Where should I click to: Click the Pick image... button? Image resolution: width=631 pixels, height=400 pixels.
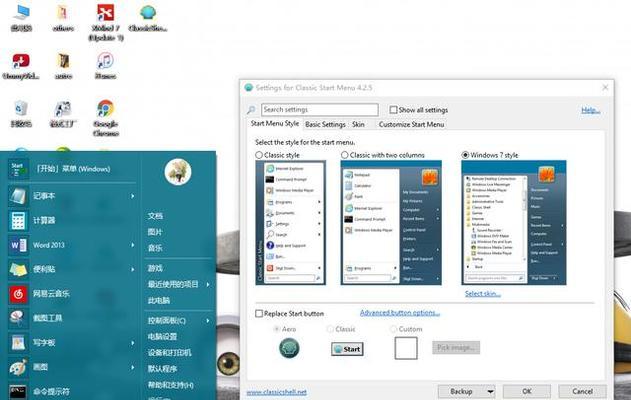tap(456, 347)
